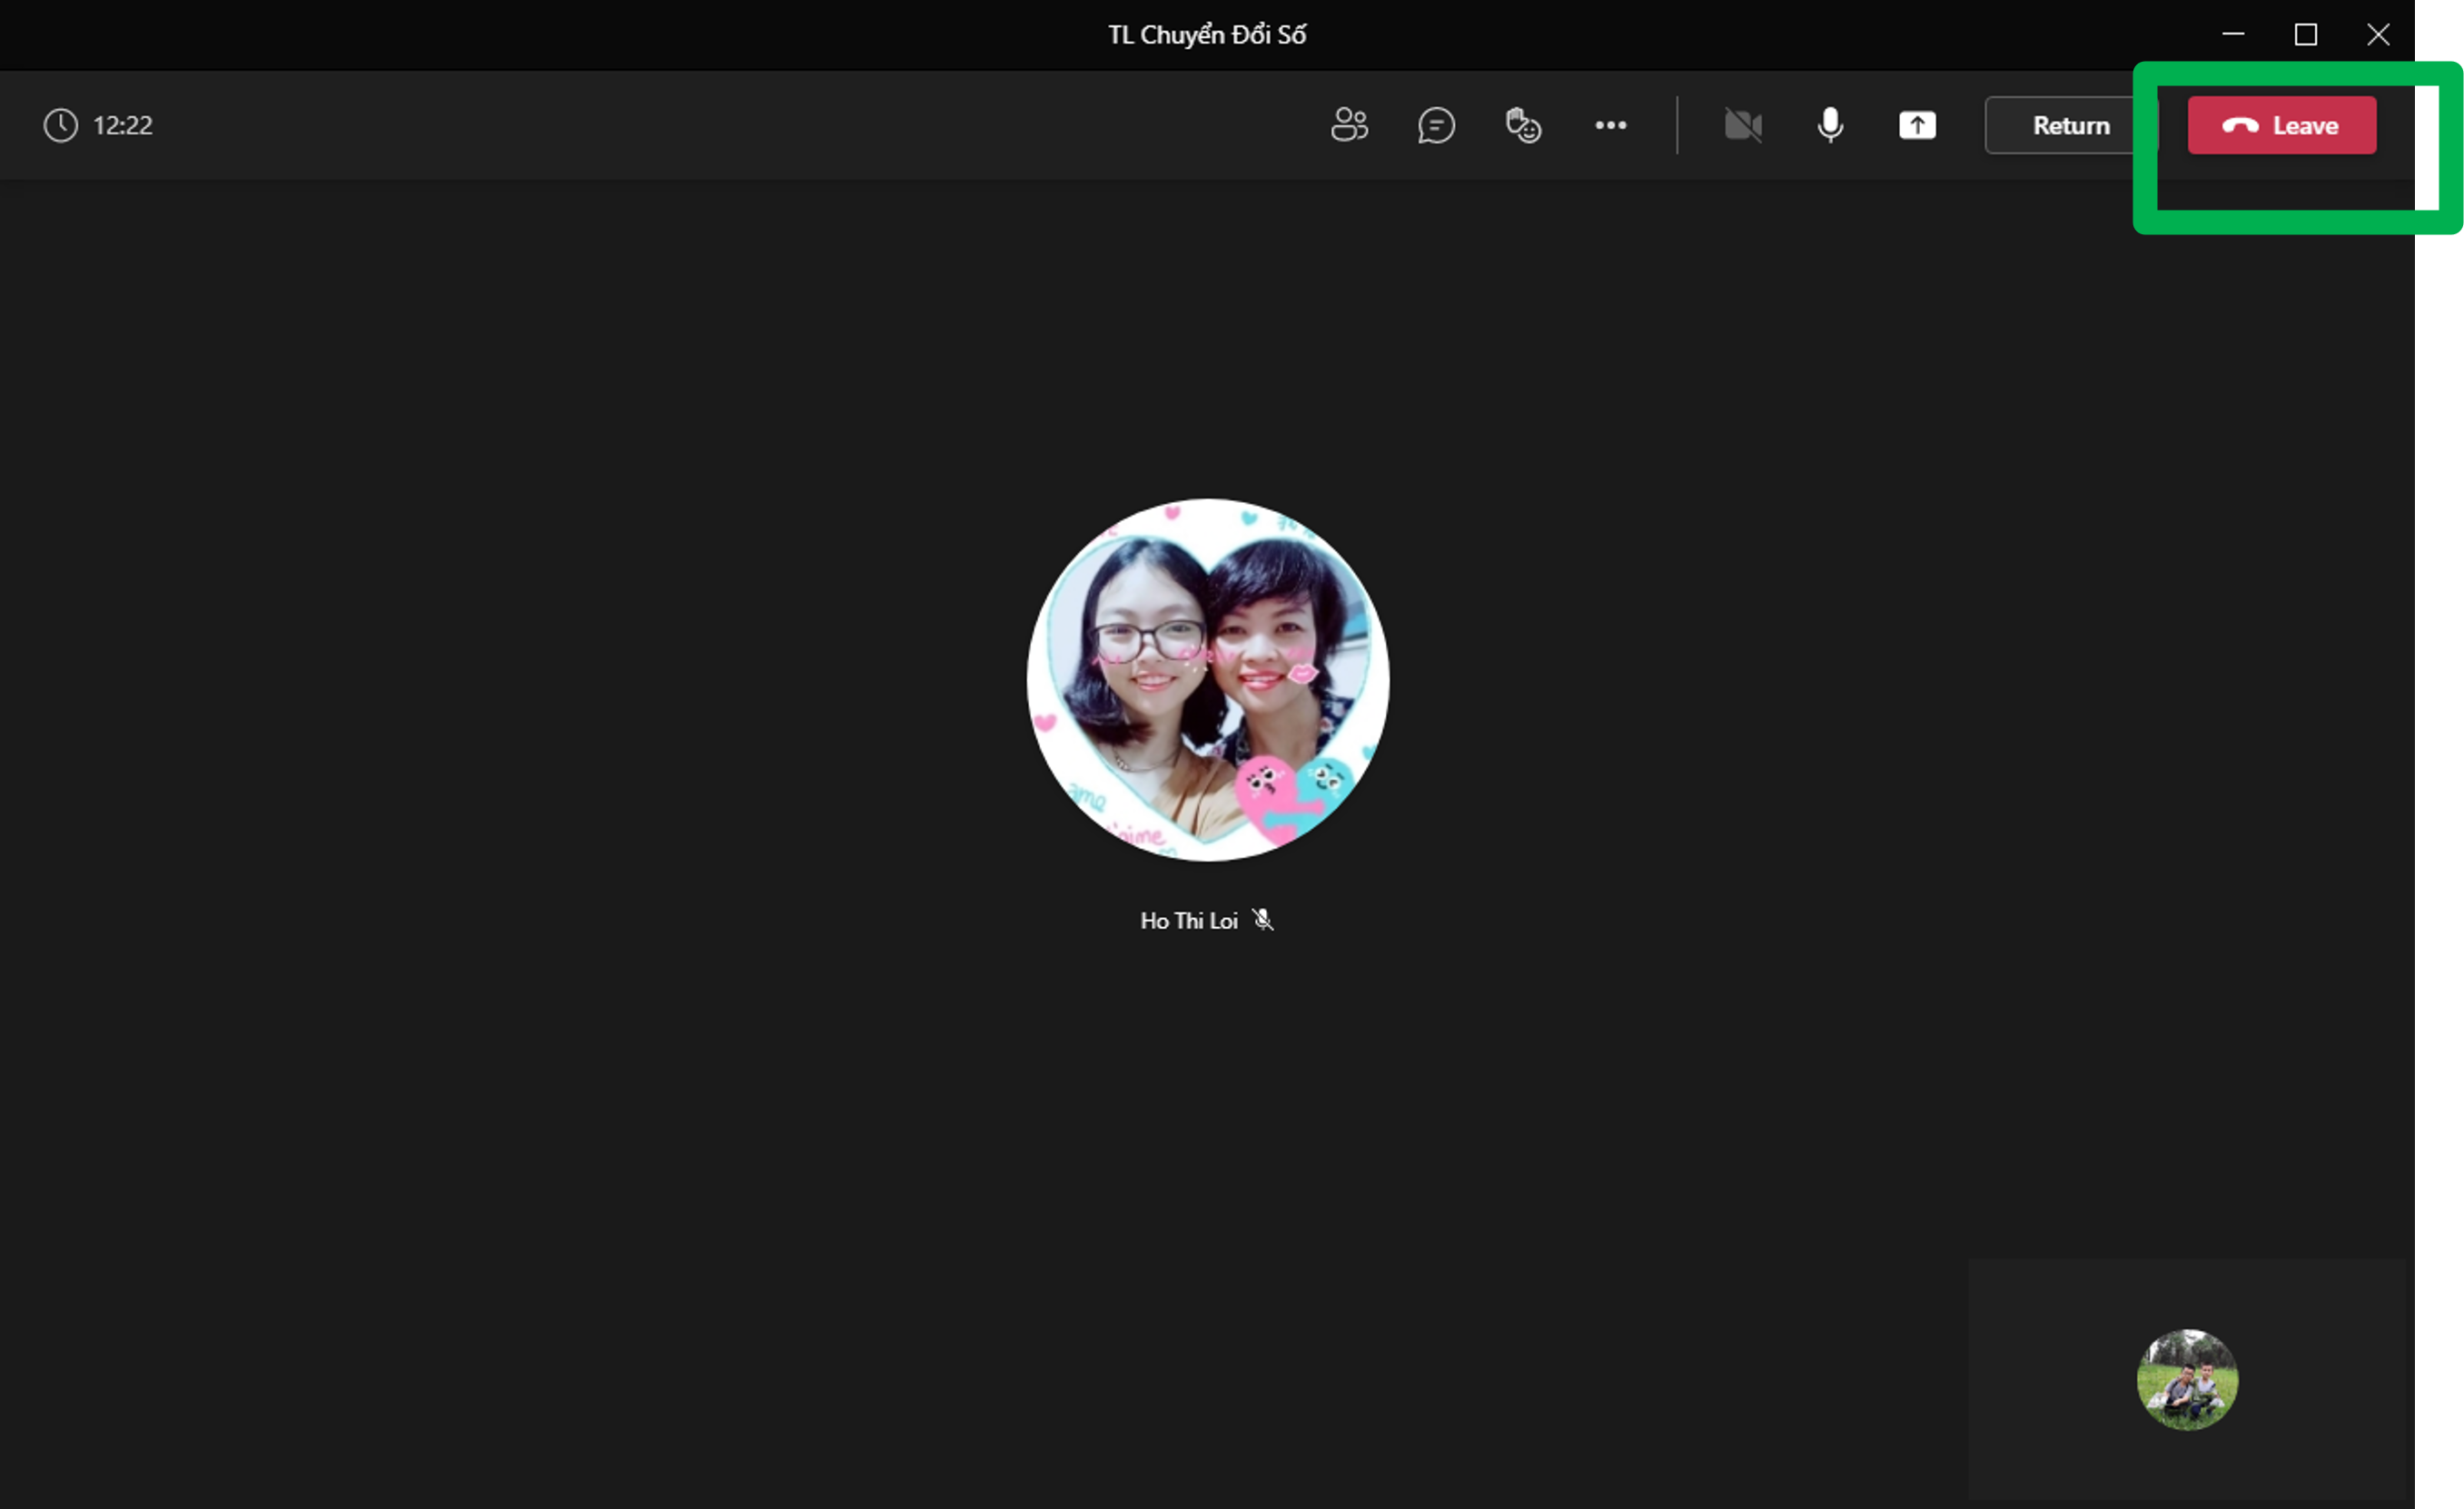Click the TL Chuyển Đổi Số window title

point(1207,35)
